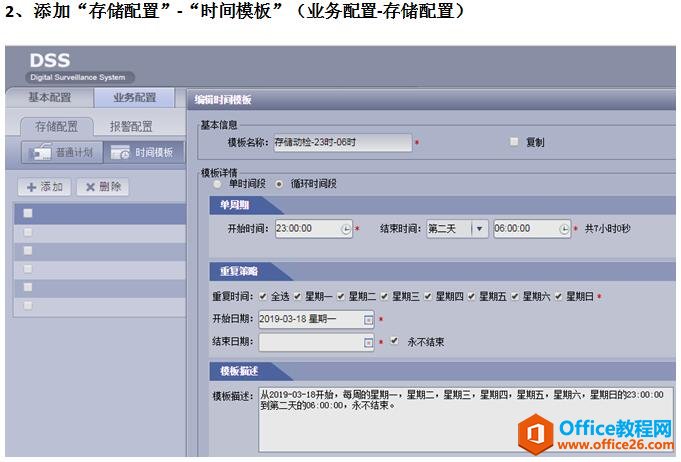Click the 模板名称 template name input field
The image size is (681, 462).
341,143
